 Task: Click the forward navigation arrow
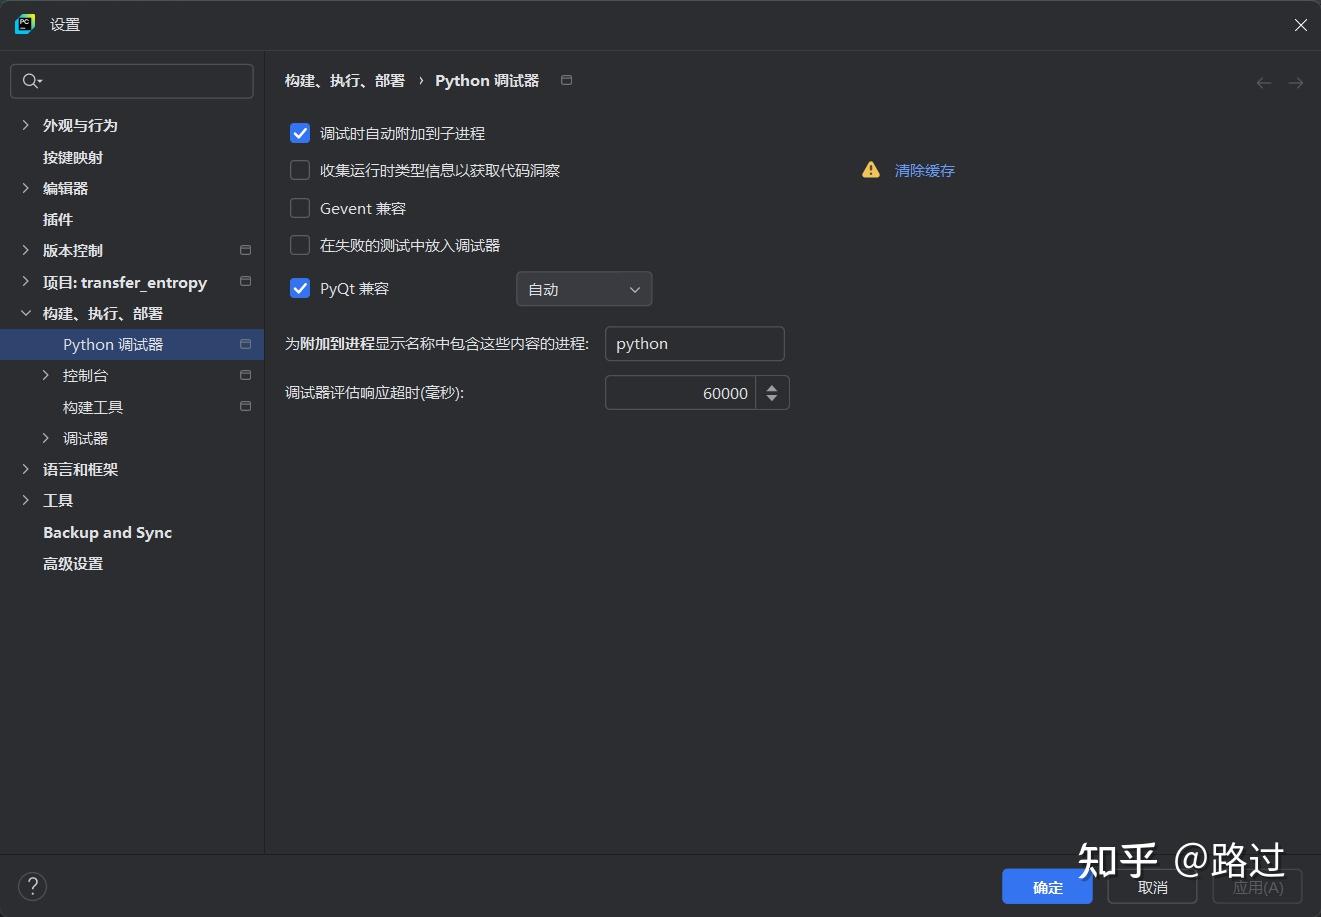pos(1296,83)
